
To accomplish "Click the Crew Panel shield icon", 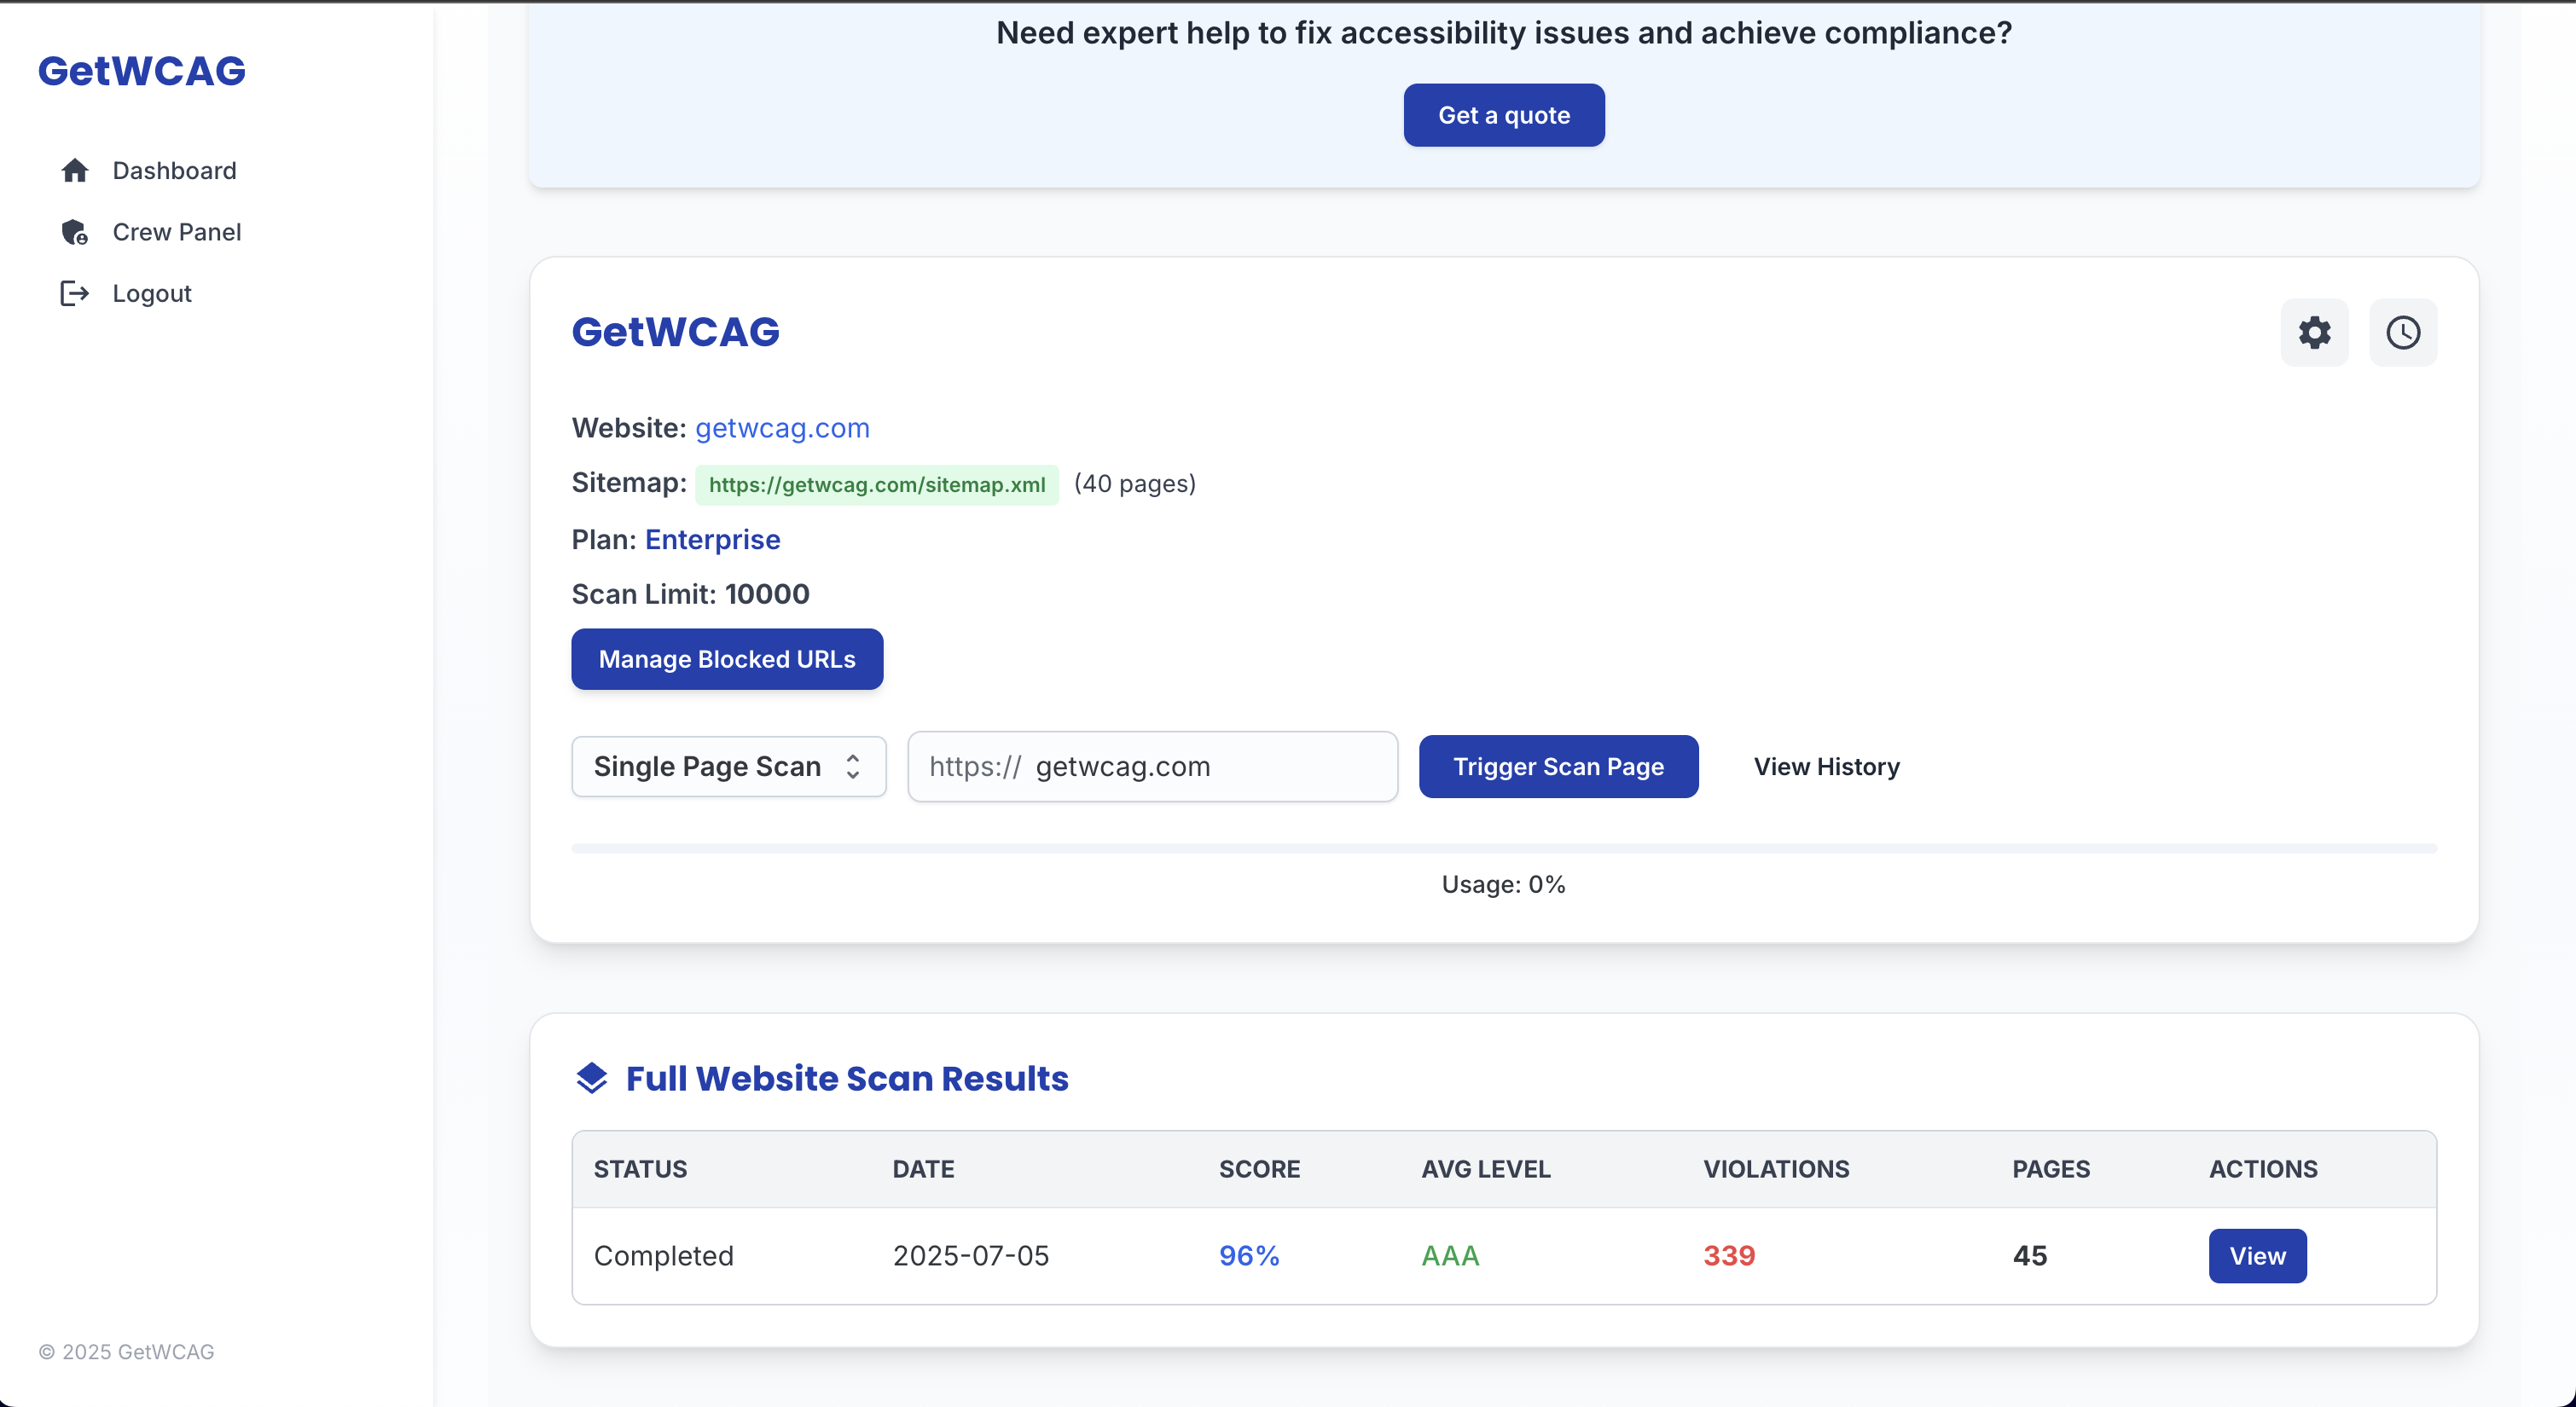I will 75,232.
